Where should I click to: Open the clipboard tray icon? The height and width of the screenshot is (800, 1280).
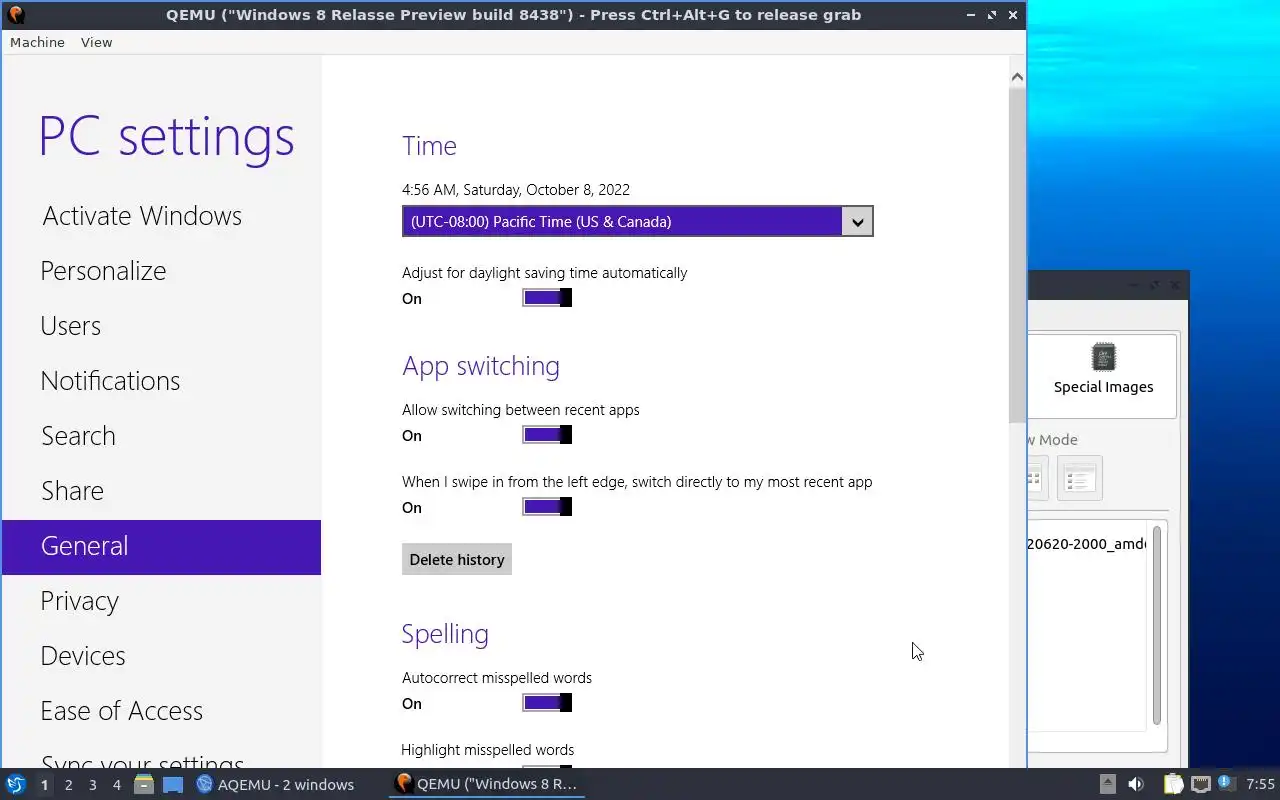coord(1173,784)
